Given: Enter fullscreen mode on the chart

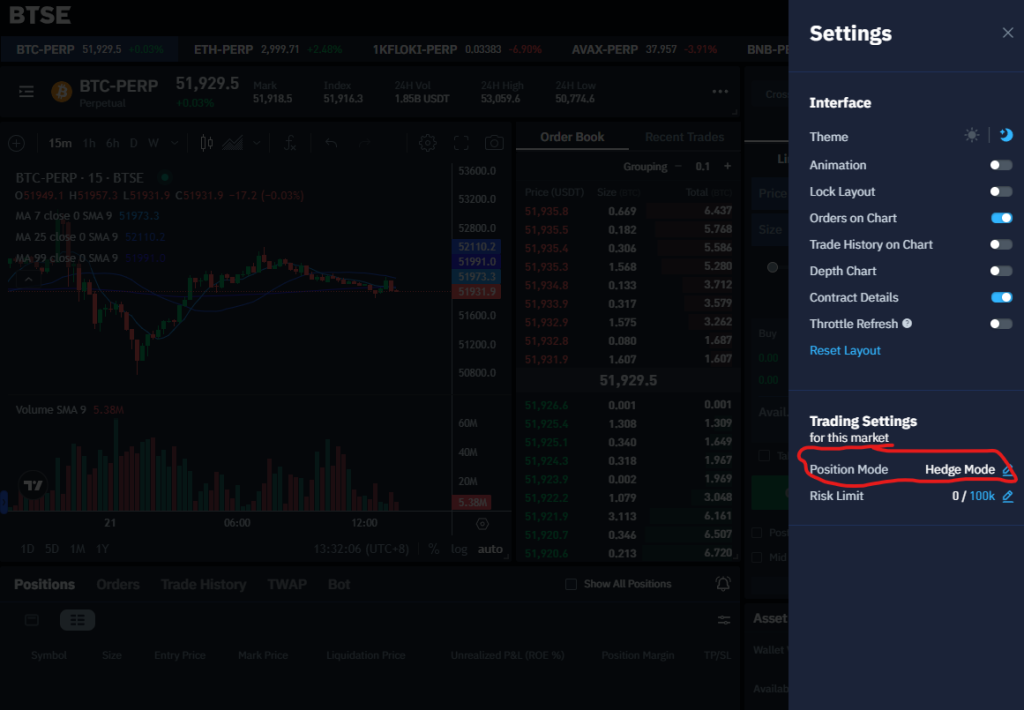Looking at the screenshot, I should pyautogui.click(x=460, y=143).
